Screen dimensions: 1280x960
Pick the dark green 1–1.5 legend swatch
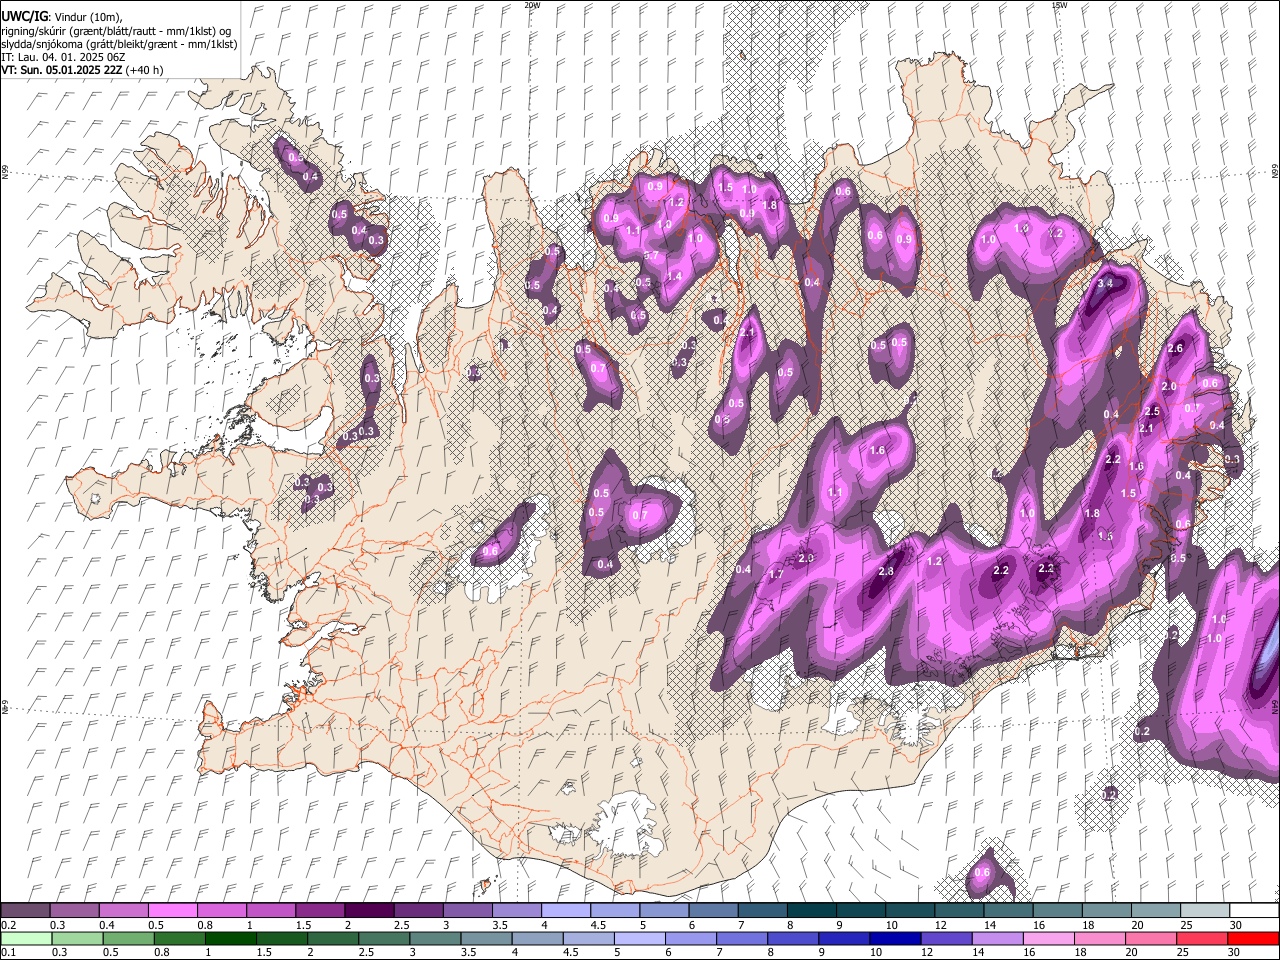pyautogui.click(x=230, y=938)
